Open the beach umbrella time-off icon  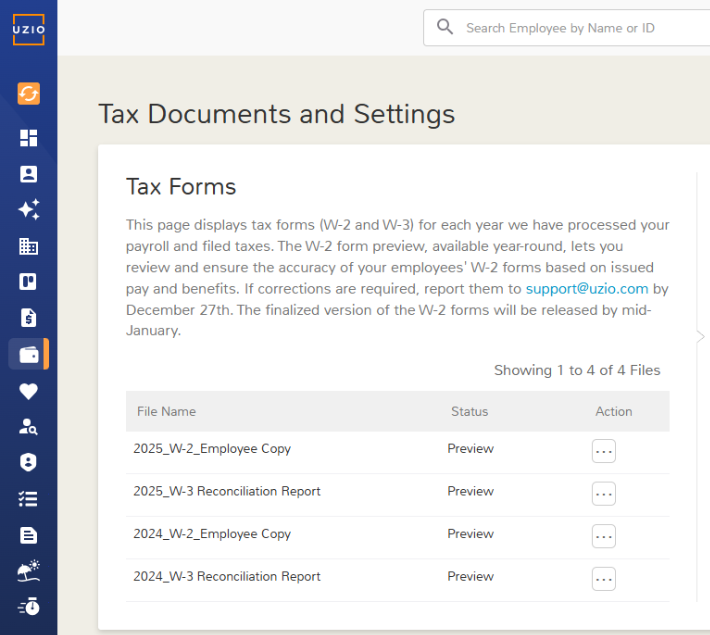tap(29, 571)
